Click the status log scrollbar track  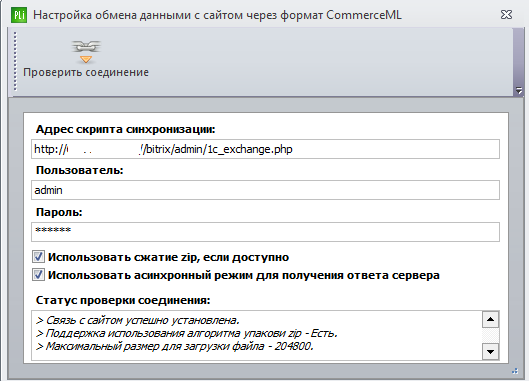pos(490,335)
